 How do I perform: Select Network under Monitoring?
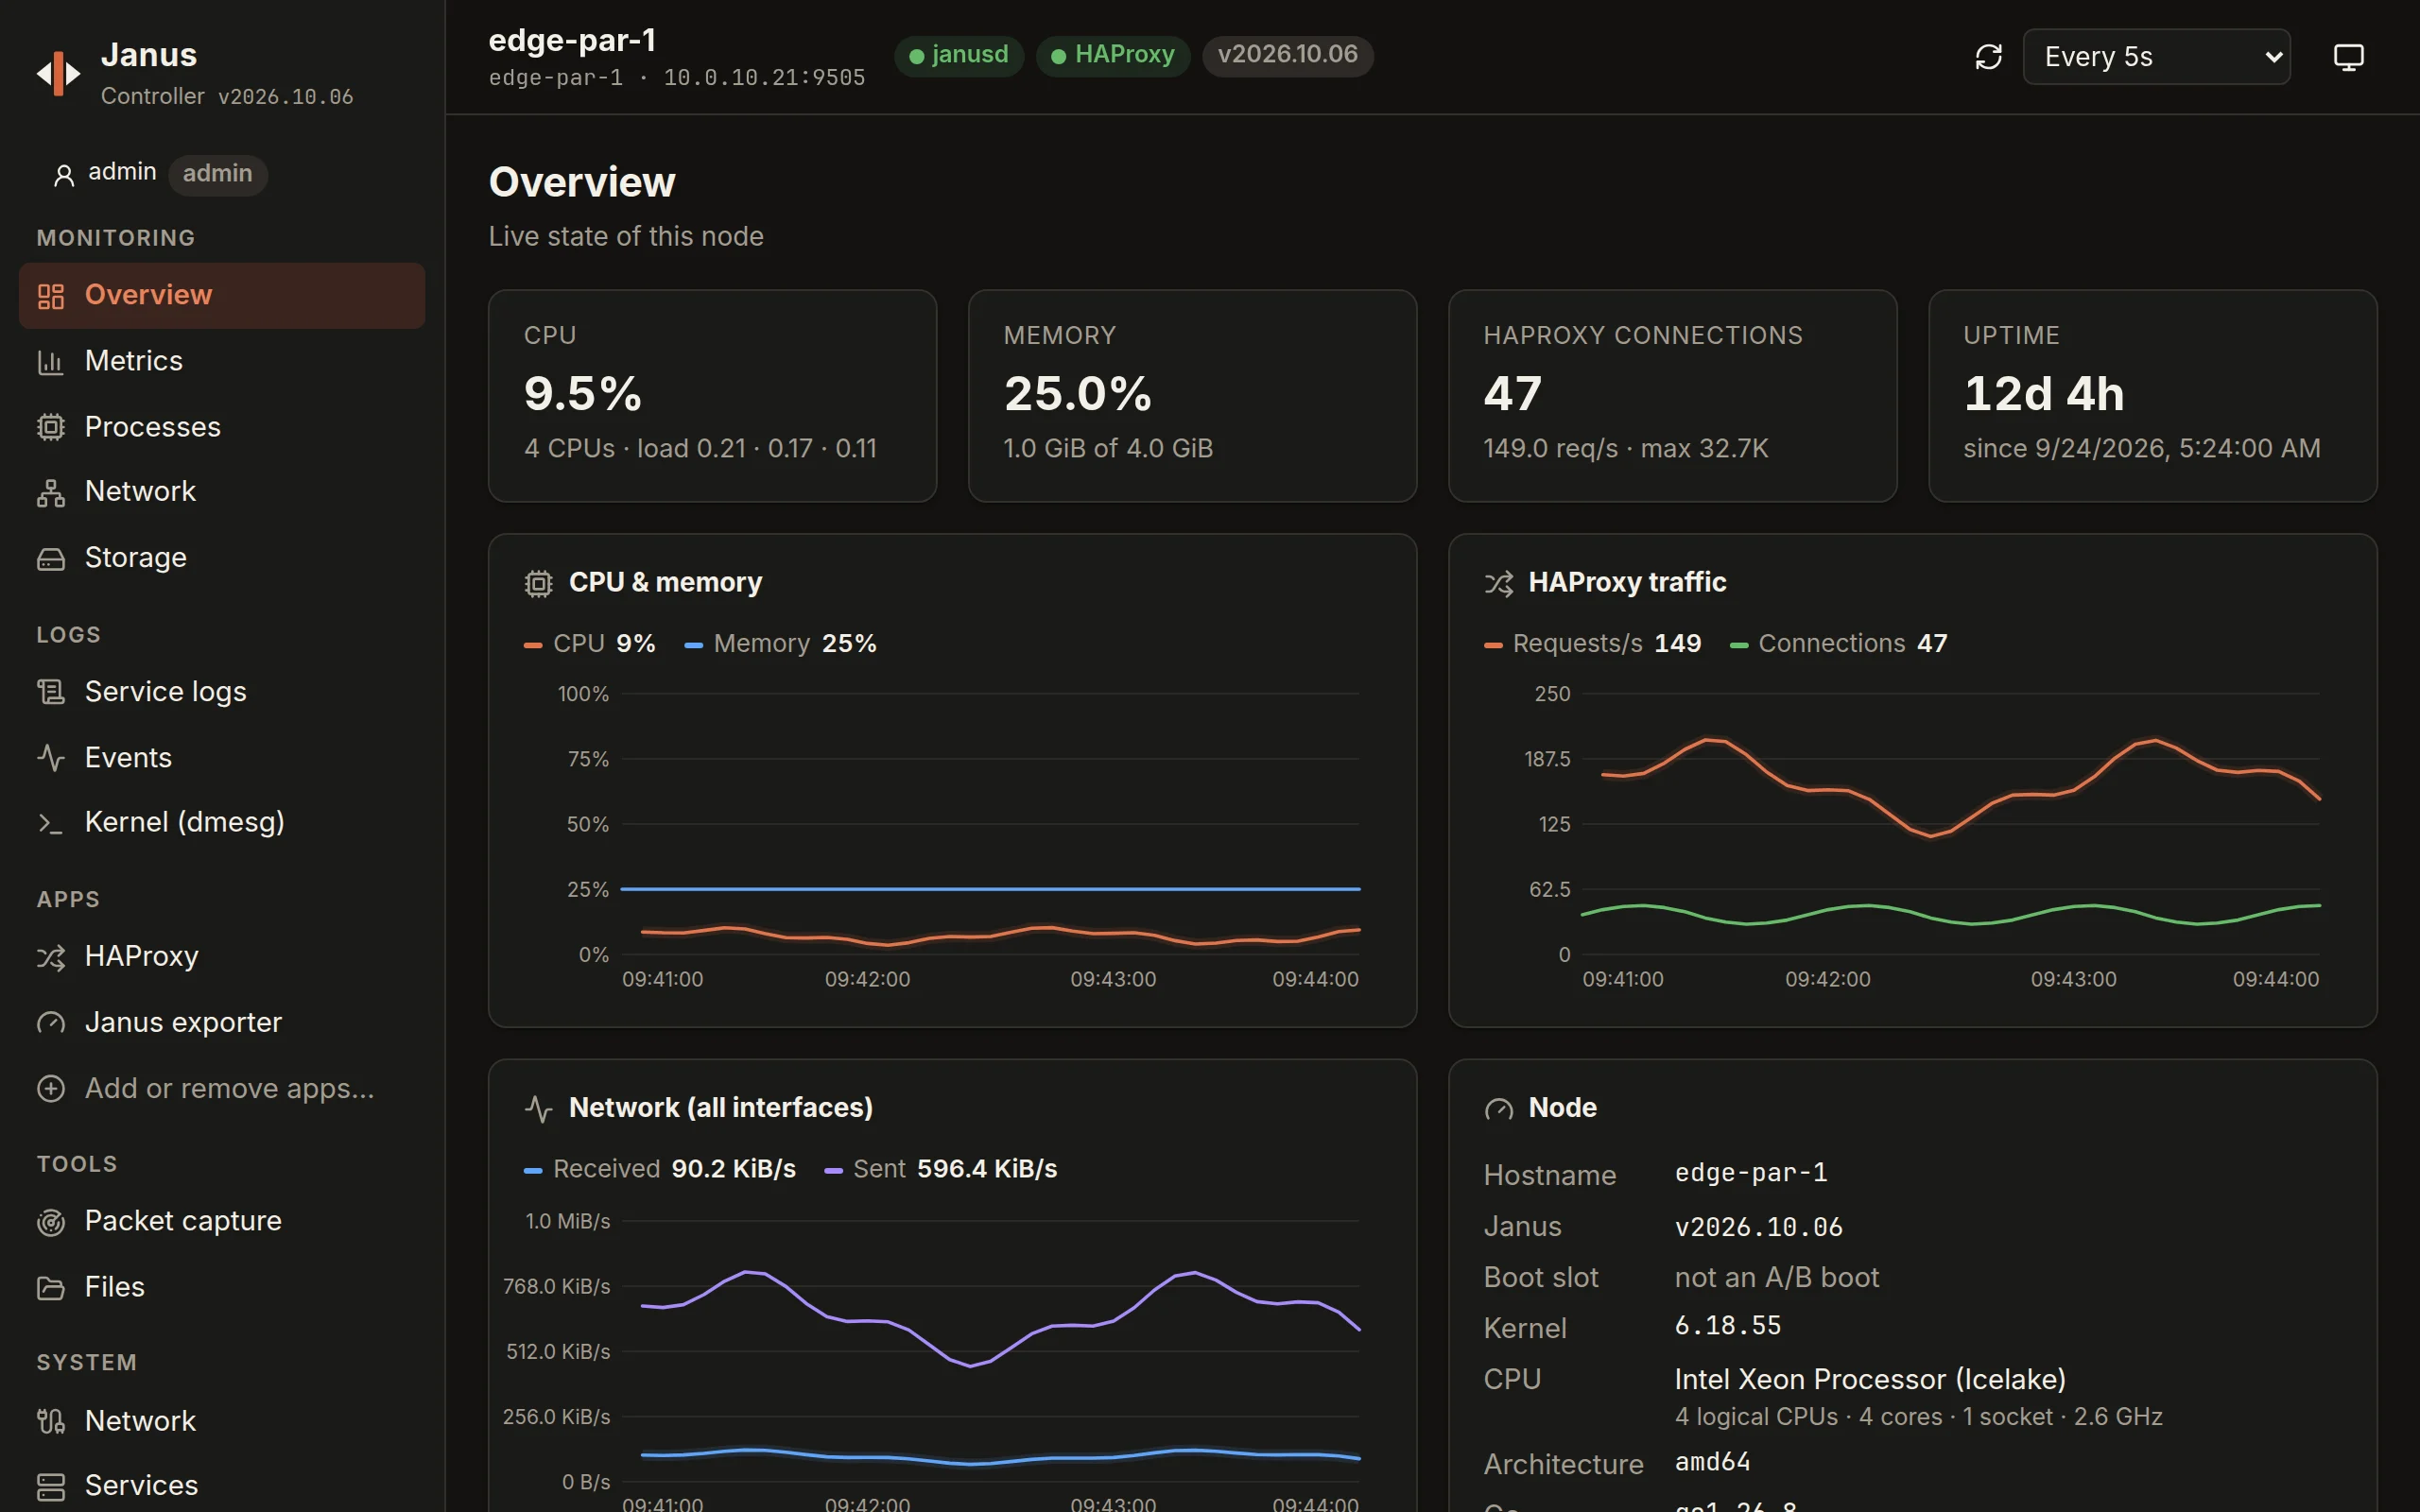click(222, 492)
